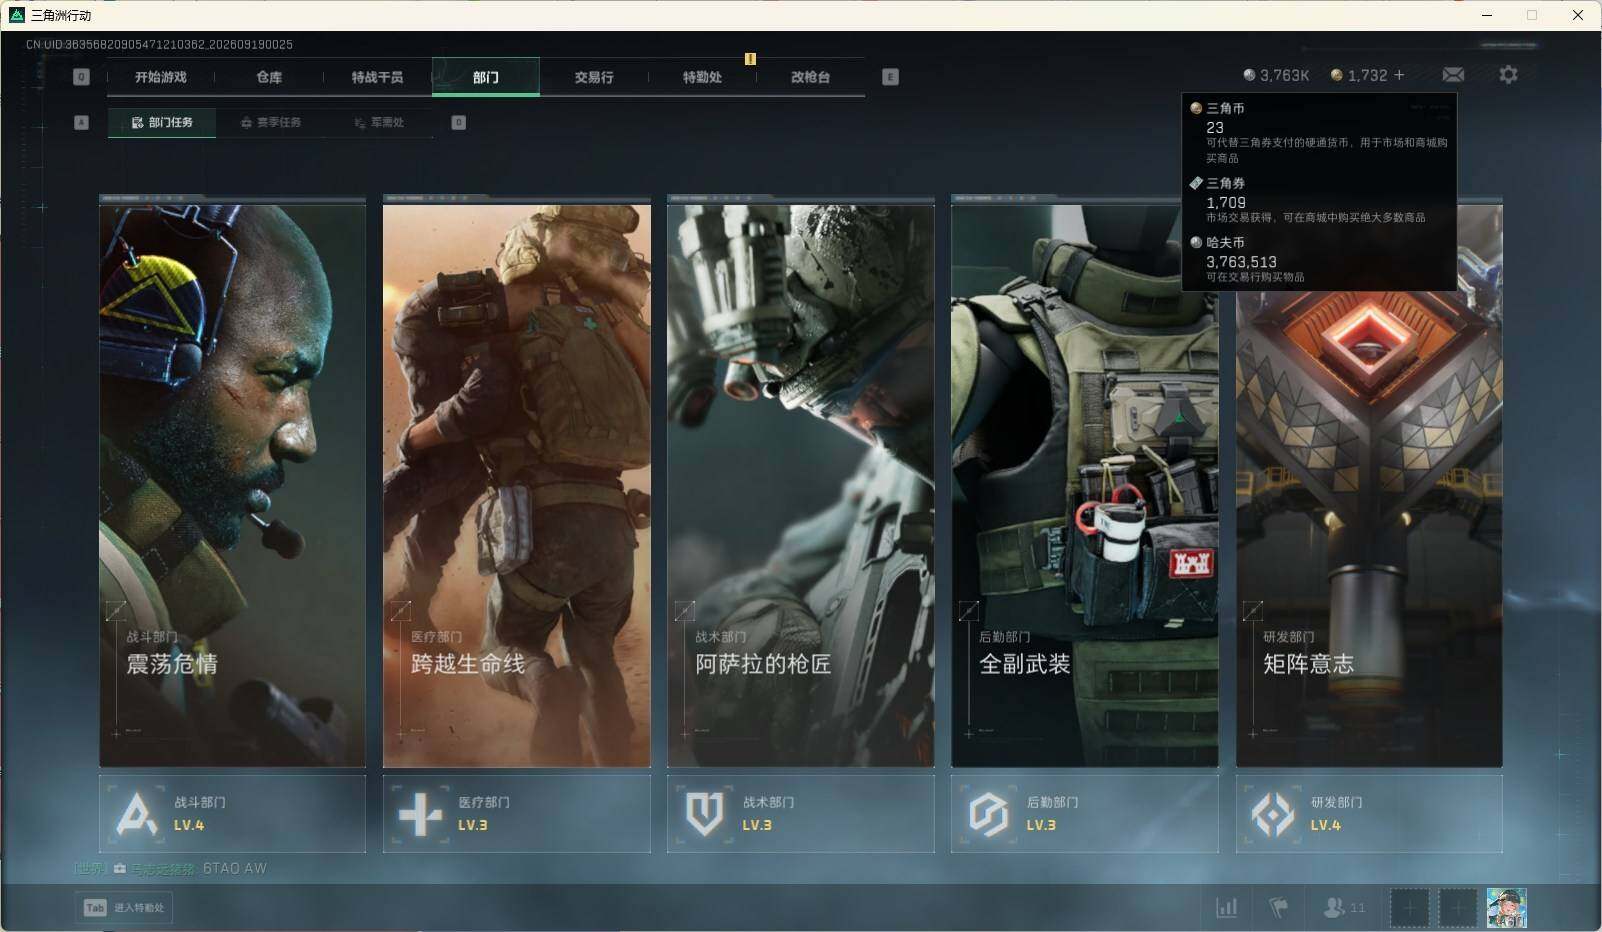Click the player avatar portrait
The image size is (1602, 932).
pyautogui.click(x=1506, y=908)
